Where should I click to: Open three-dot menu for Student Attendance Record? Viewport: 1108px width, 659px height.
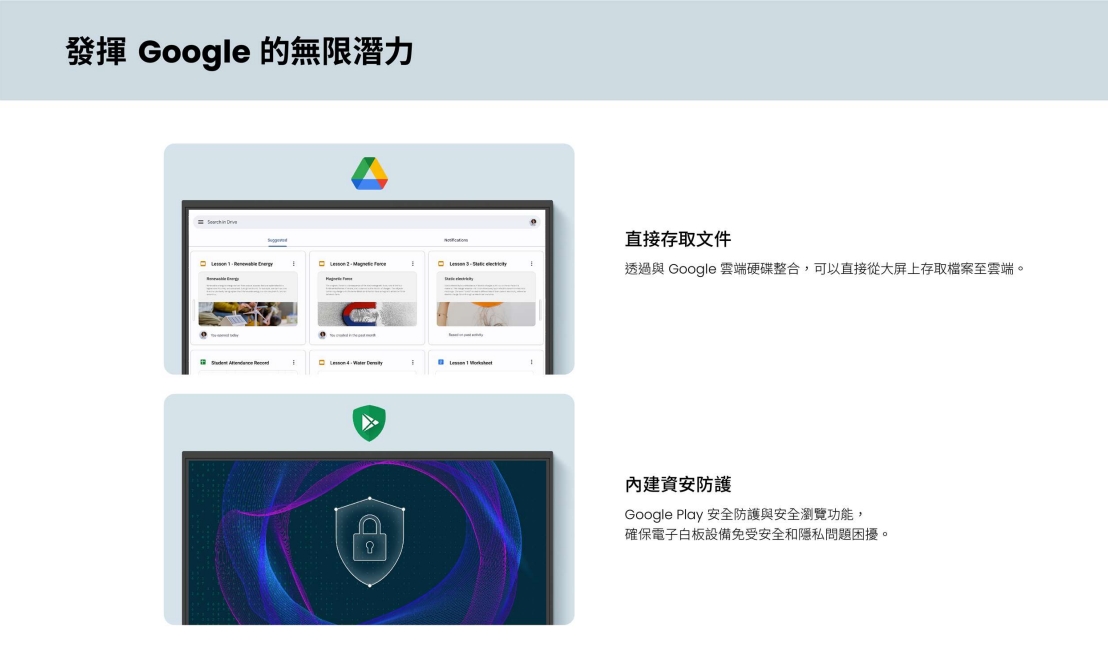[x=294, y=362]
